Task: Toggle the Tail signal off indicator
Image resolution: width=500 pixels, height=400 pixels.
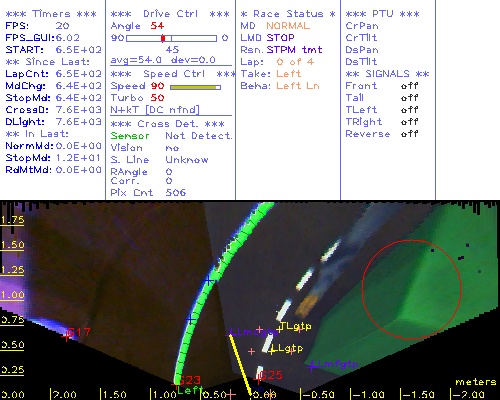Action: point(409,98)
